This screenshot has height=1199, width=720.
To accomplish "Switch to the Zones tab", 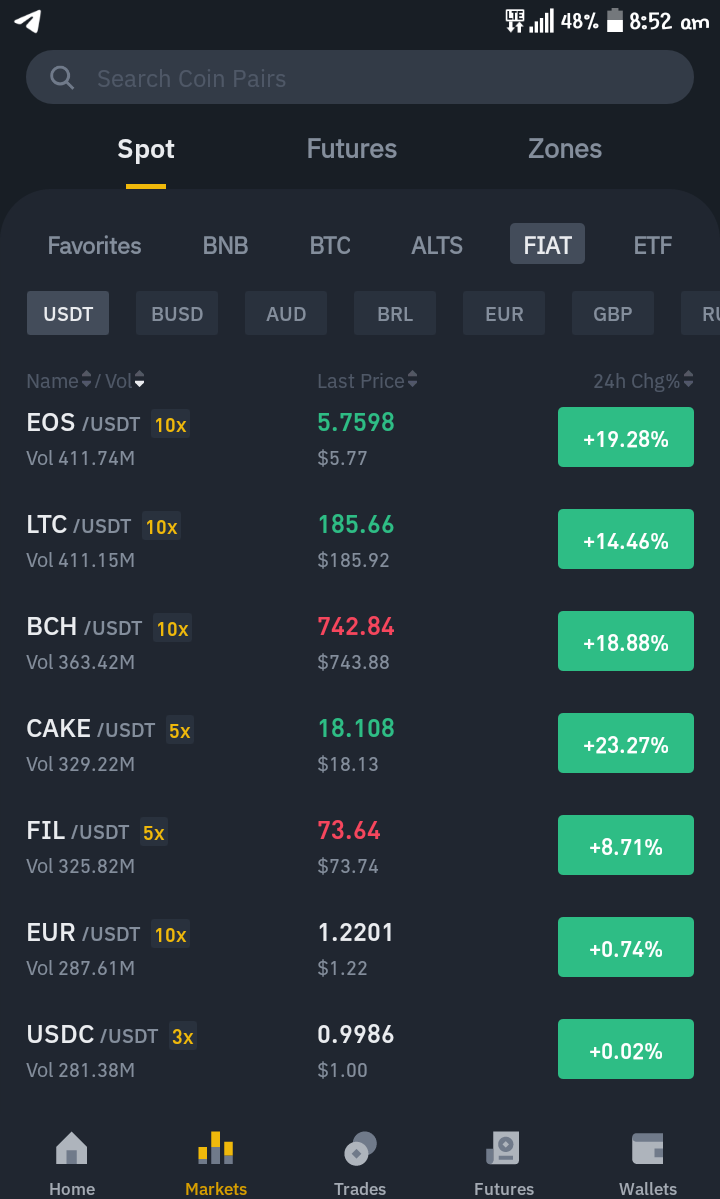I will (565, 148).
